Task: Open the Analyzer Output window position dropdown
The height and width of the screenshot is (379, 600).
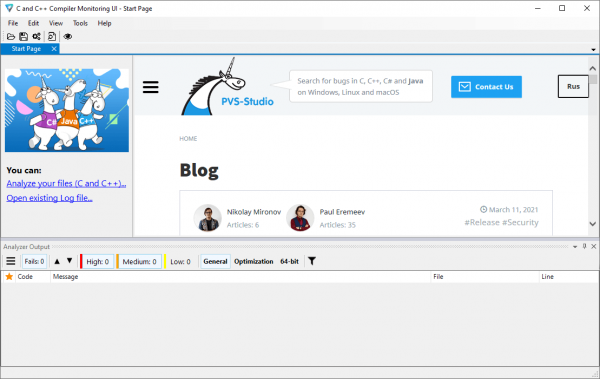Action: (575, 247)
